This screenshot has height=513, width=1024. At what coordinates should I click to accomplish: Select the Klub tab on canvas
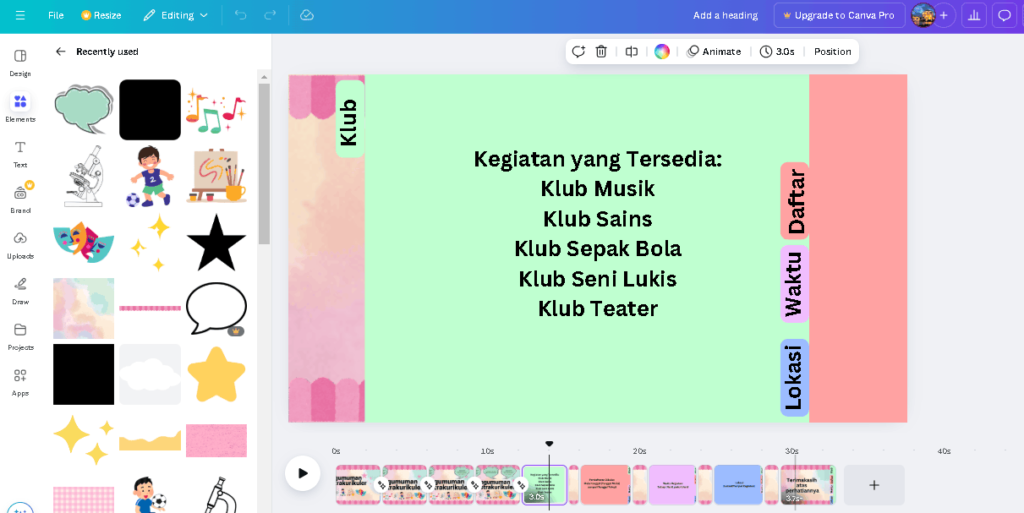pyautogui.click(x=349, y=119)
